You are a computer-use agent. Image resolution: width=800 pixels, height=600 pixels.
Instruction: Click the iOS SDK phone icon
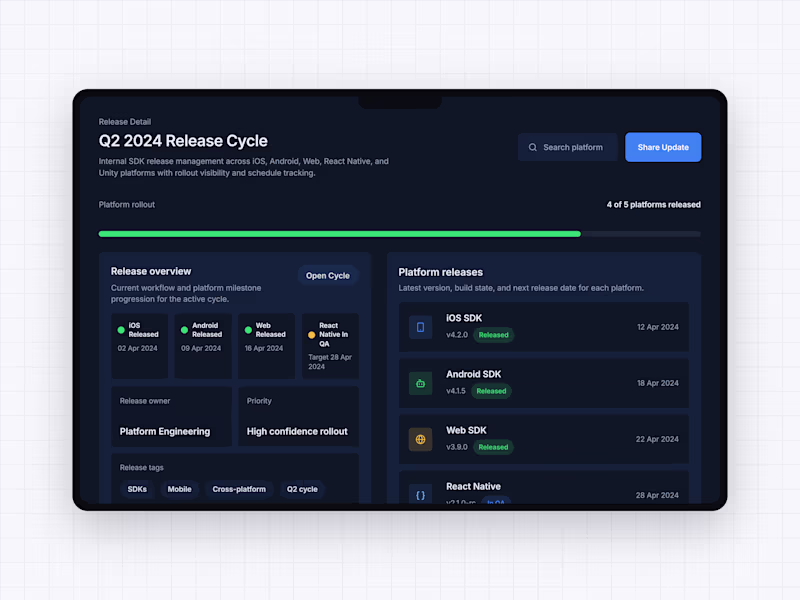tap(420, 327)
